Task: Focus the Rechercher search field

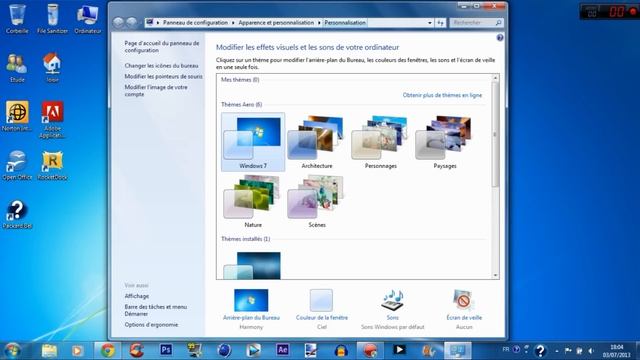Action: point(476,23)
